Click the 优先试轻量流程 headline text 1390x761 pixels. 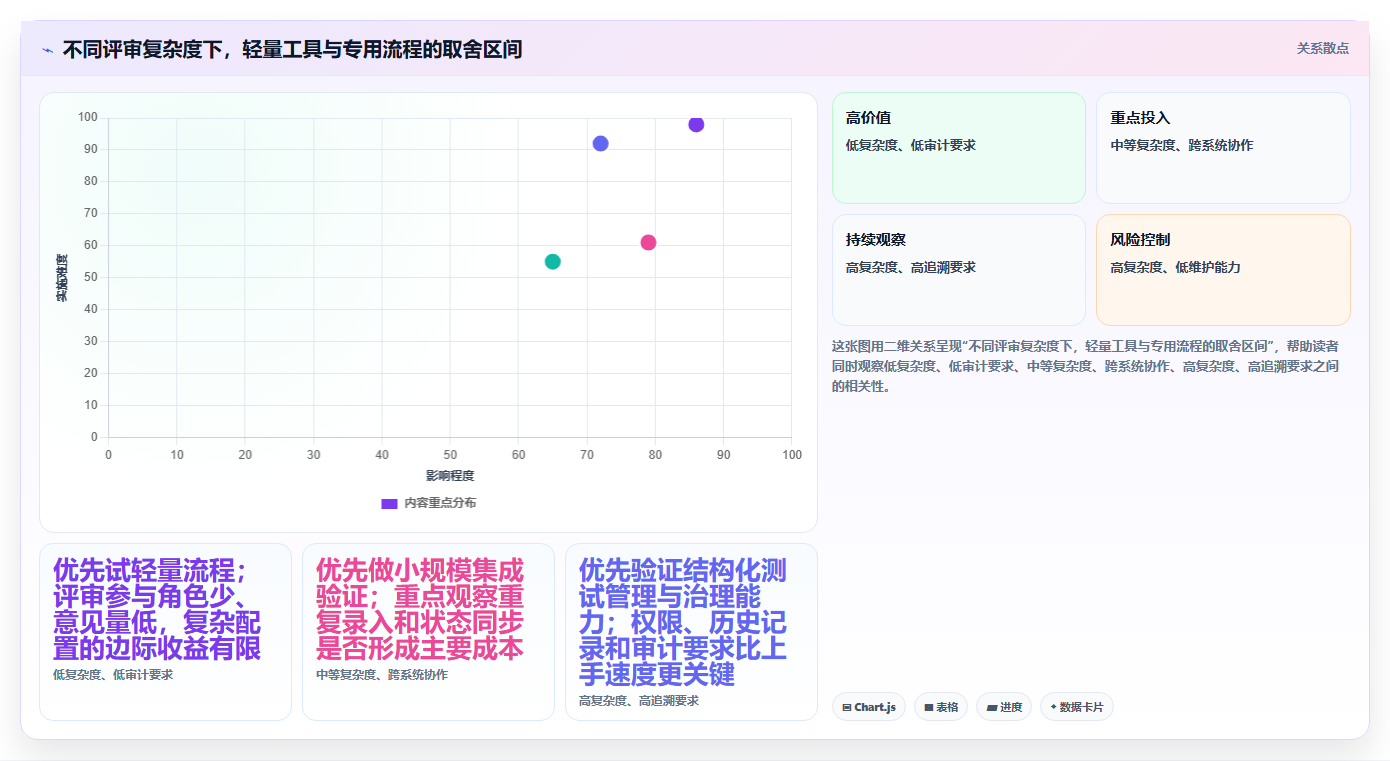(157, 610)
